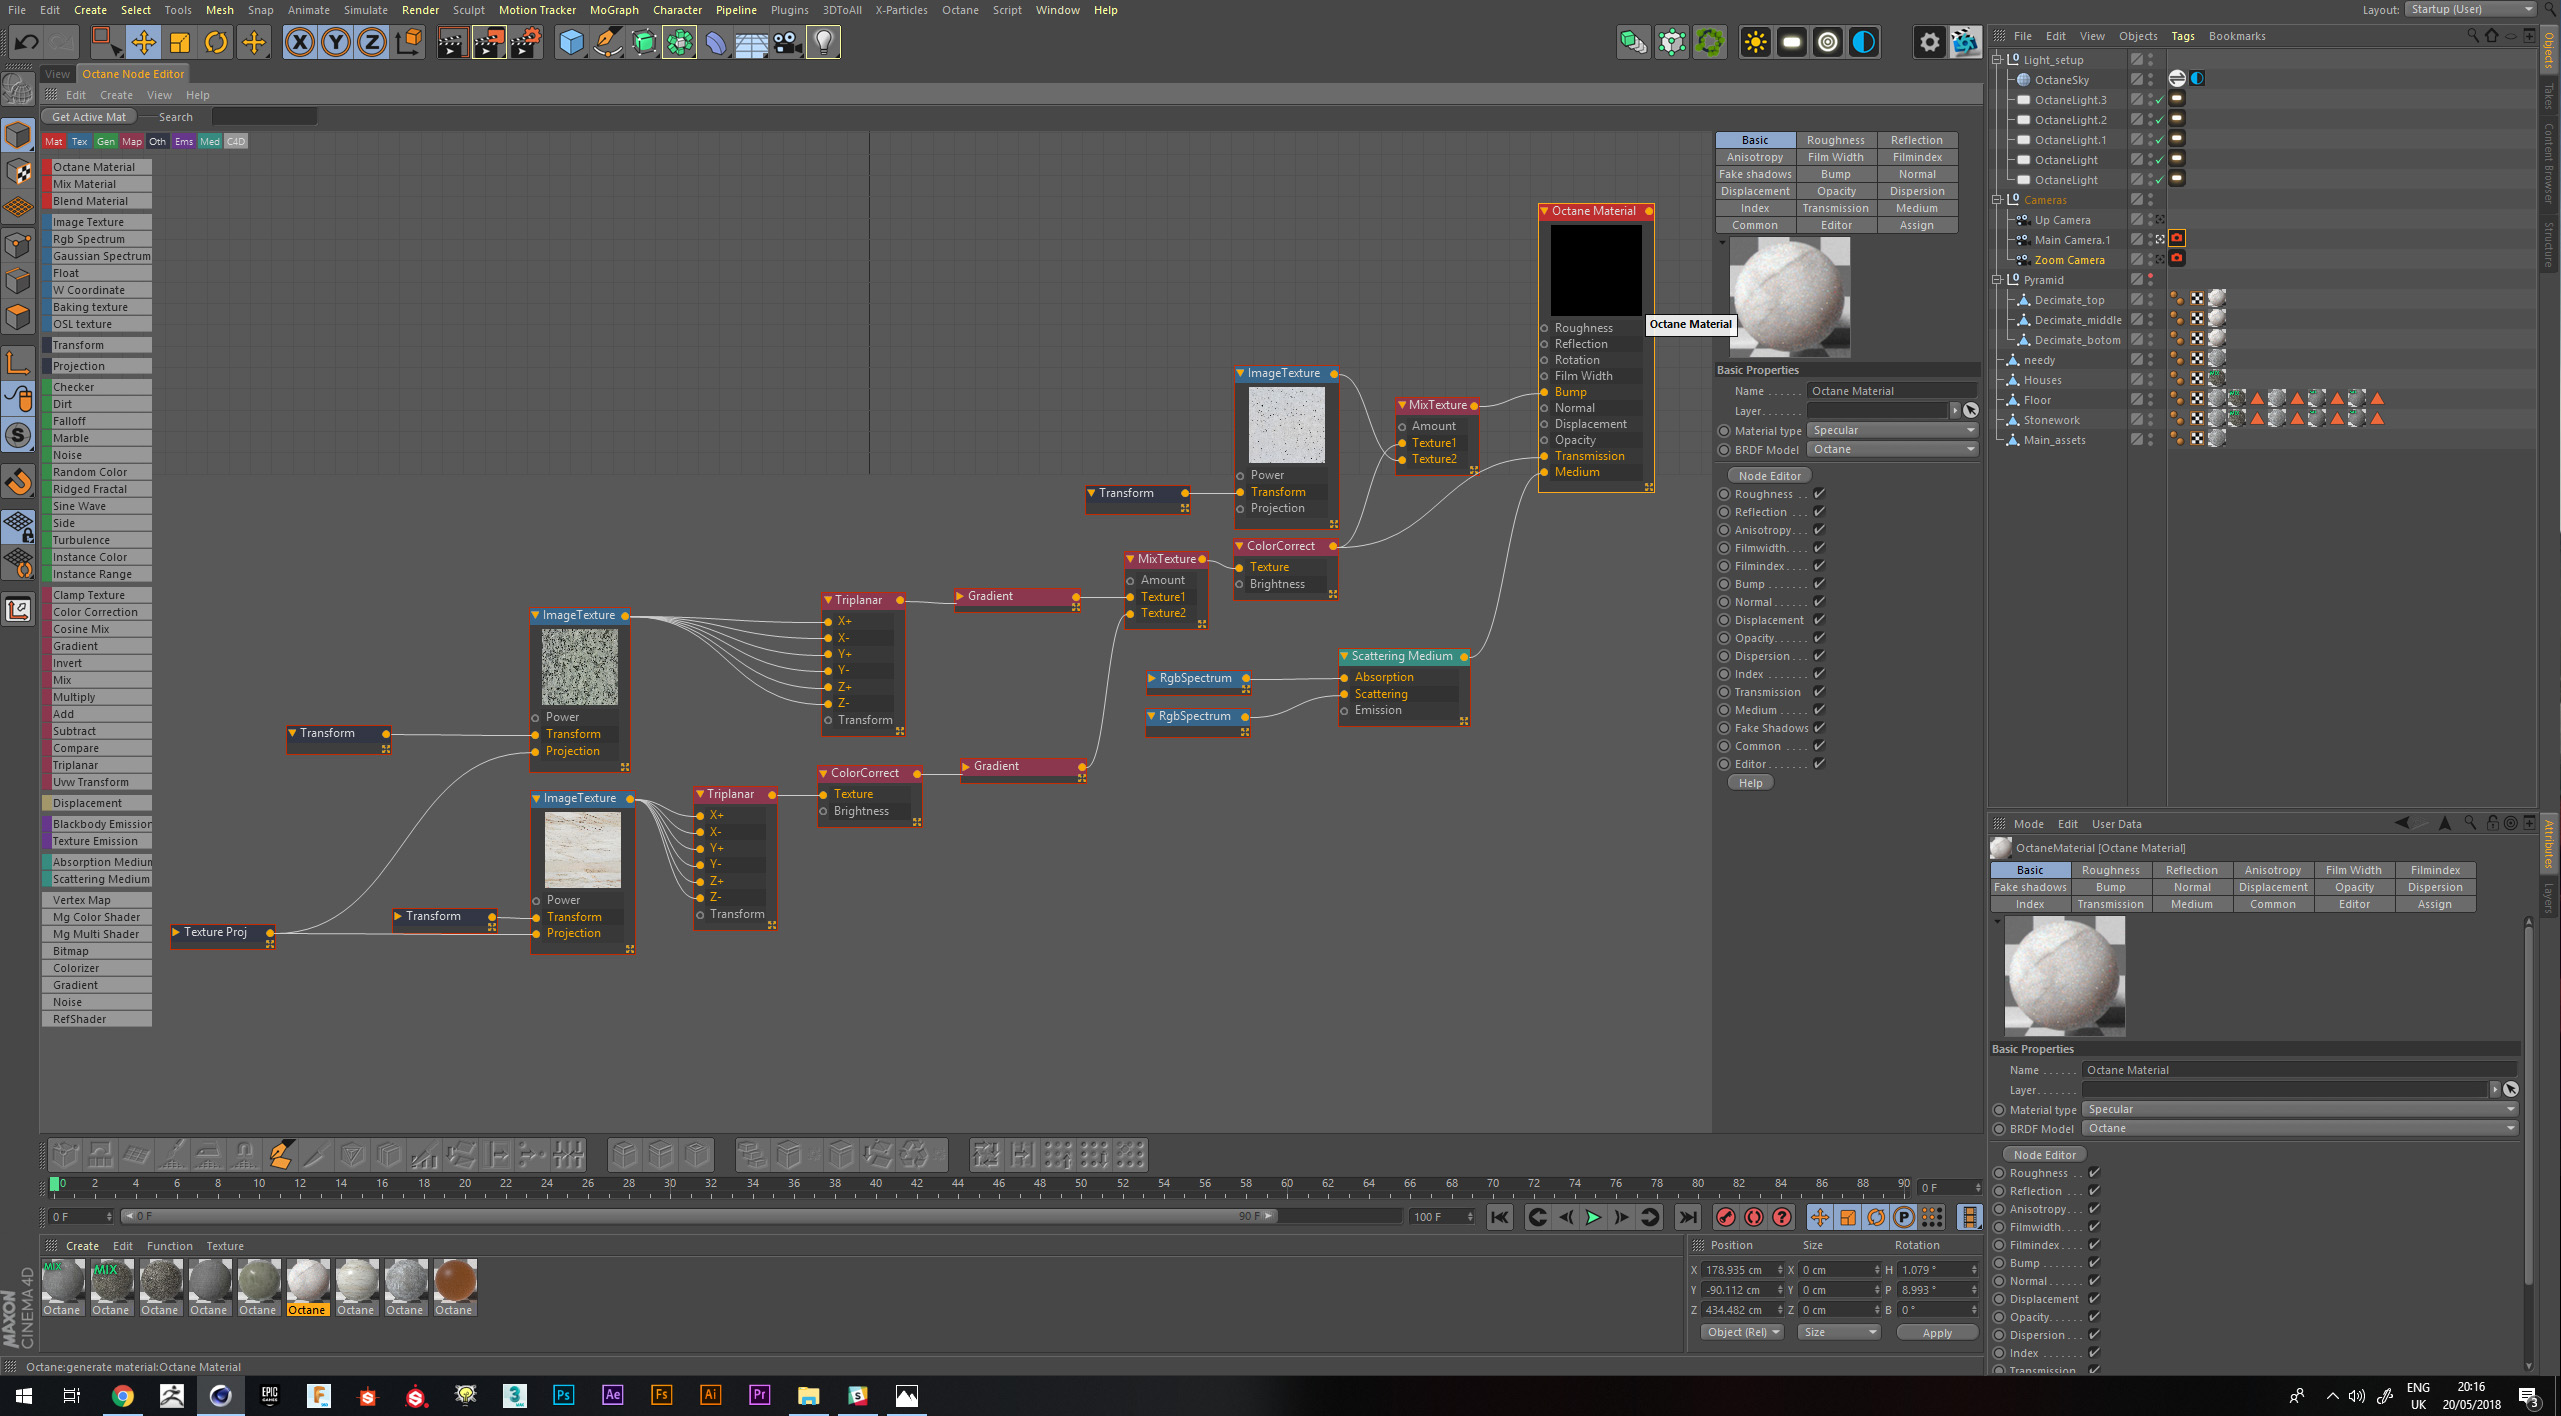Click the frame range slider bar

click(x=700, y=1217)
